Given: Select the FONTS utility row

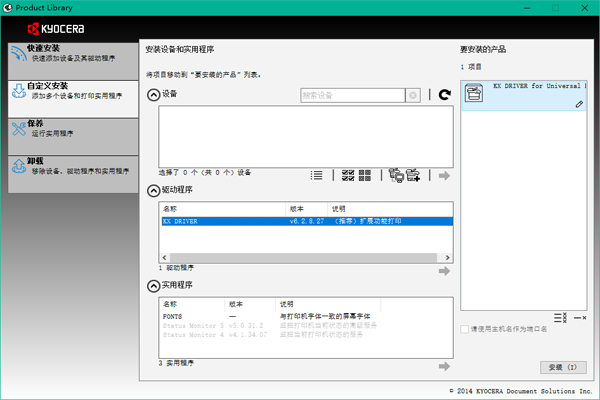Looking at the screenshot, I should coord(268,317).
